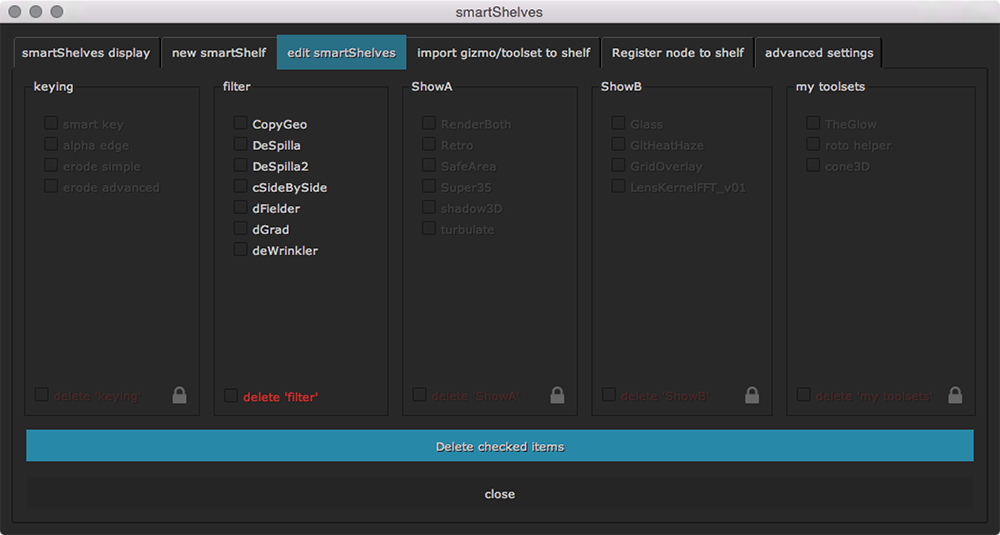Viewport: 1000px width, 535px height.
Task: Click the macOS red close window button
Action: coord(15,12)
